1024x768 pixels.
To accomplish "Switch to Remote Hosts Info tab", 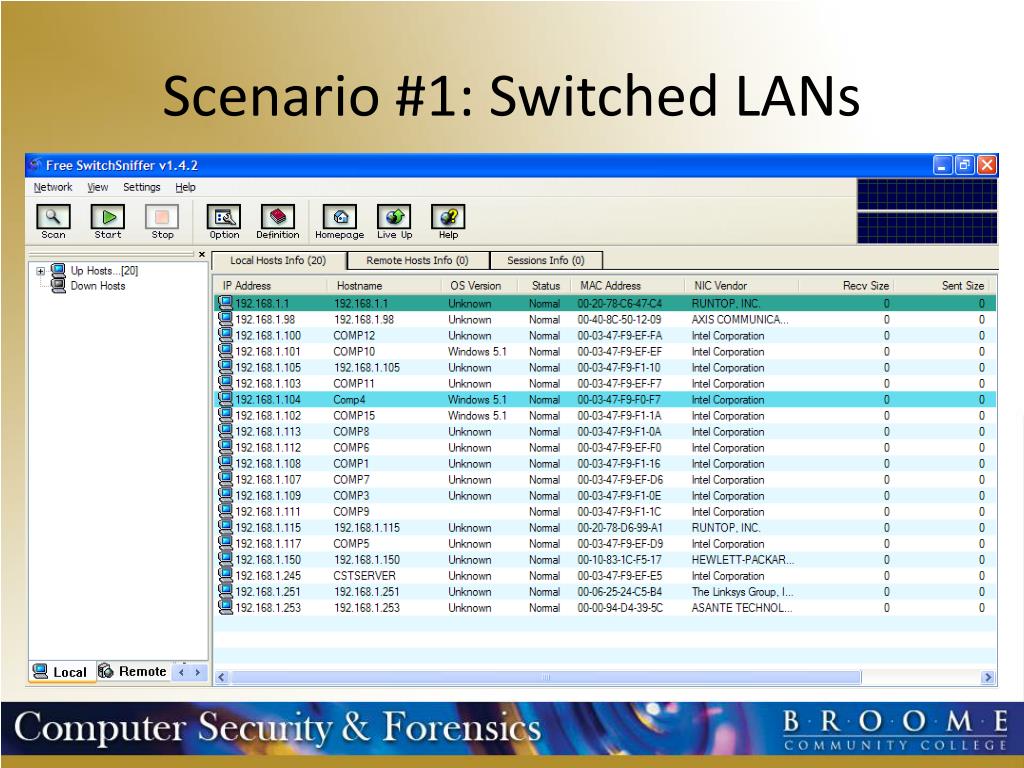I will coord(417,261).
